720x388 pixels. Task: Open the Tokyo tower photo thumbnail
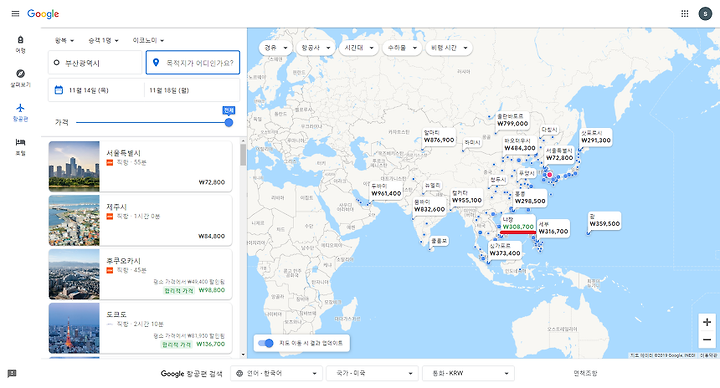point(74,328)
